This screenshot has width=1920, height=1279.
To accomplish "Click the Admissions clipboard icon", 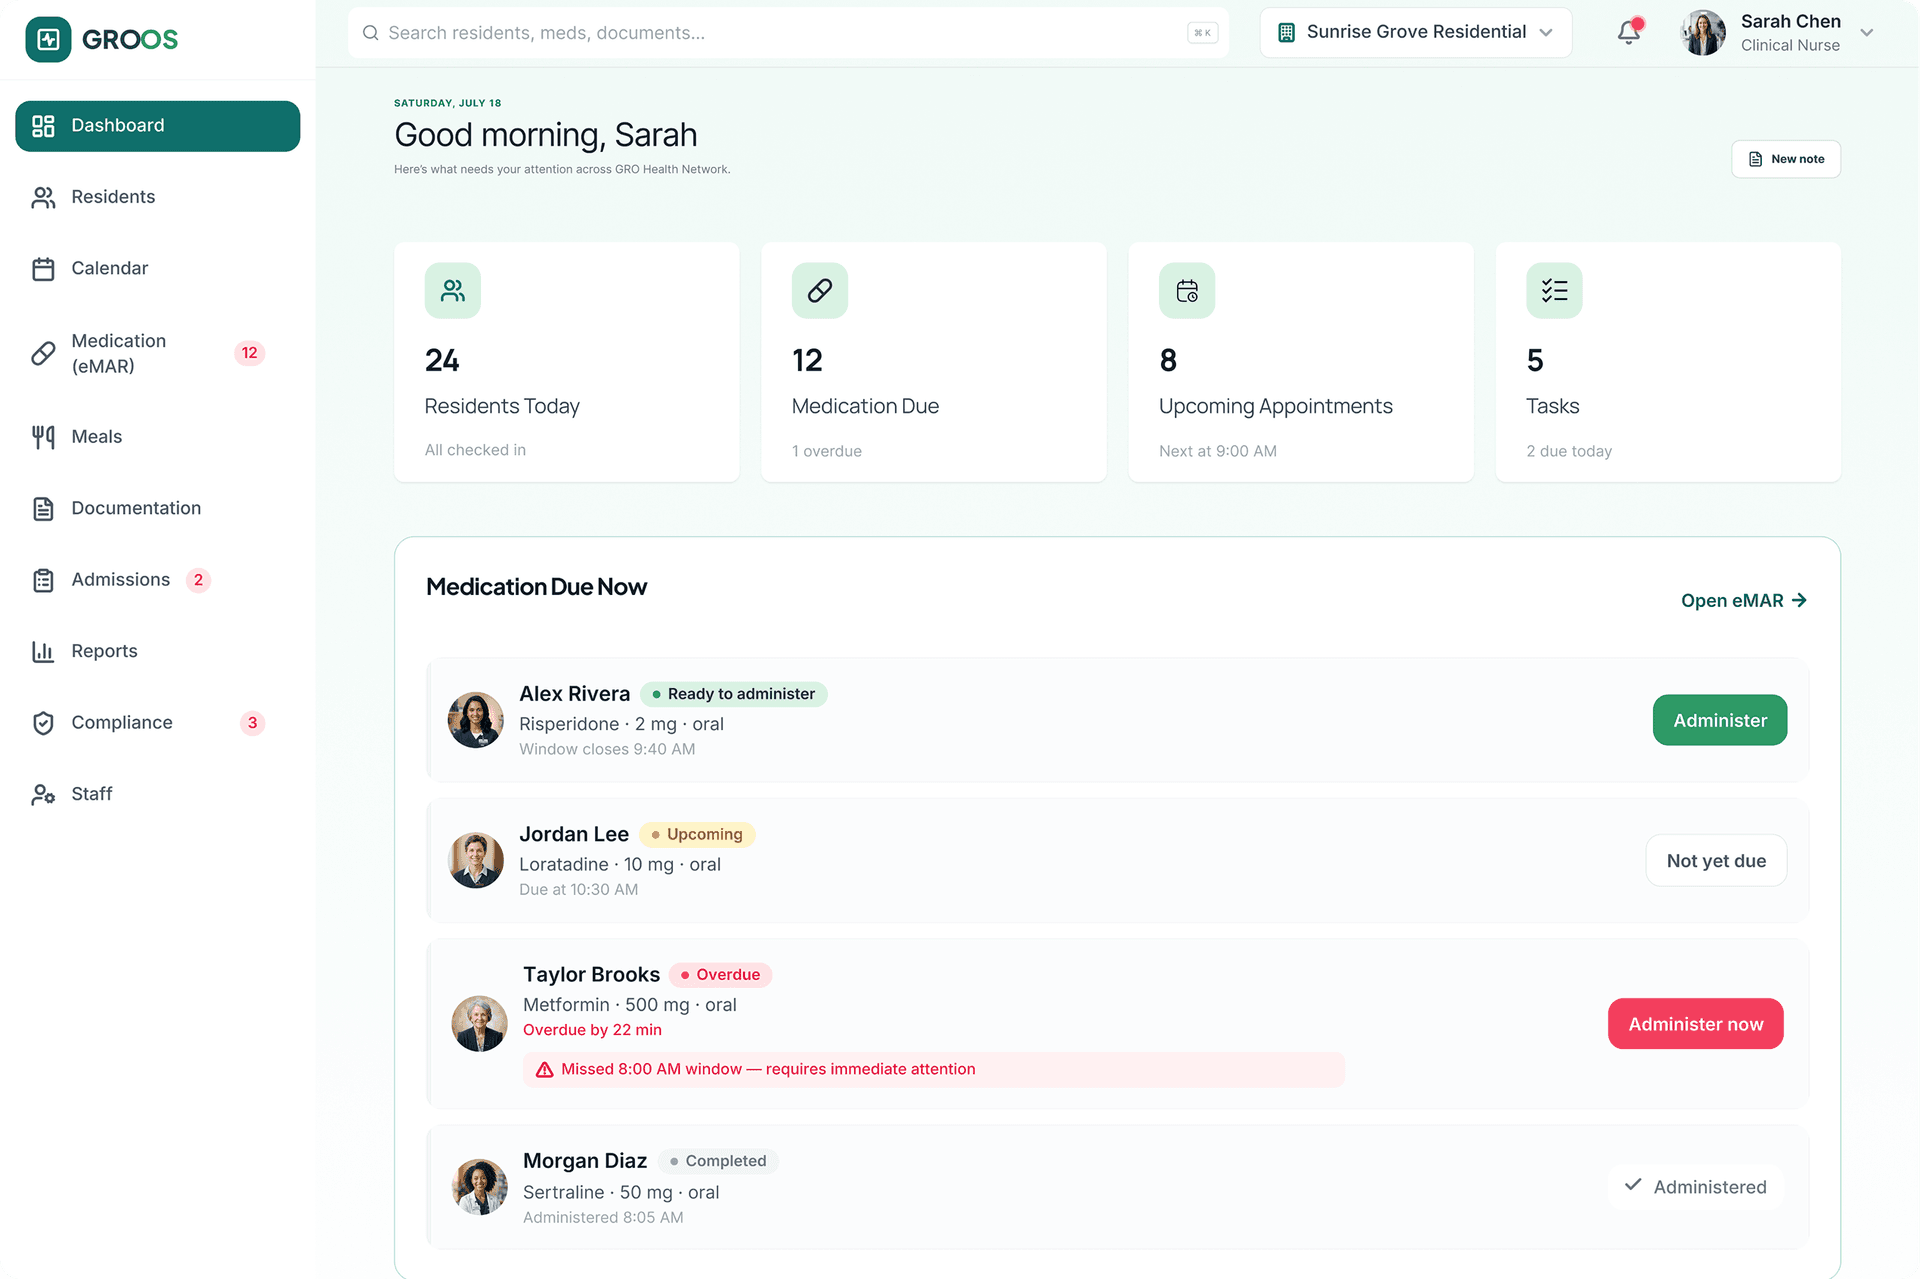I will (x=43, y=580).
